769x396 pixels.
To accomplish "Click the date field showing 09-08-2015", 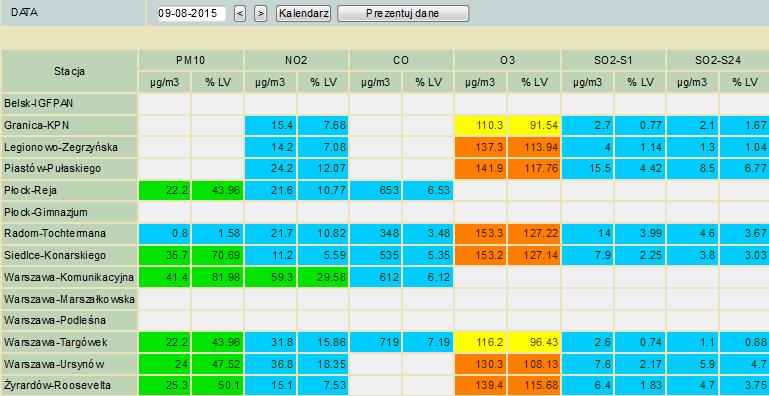I will (x=191, y=14).
